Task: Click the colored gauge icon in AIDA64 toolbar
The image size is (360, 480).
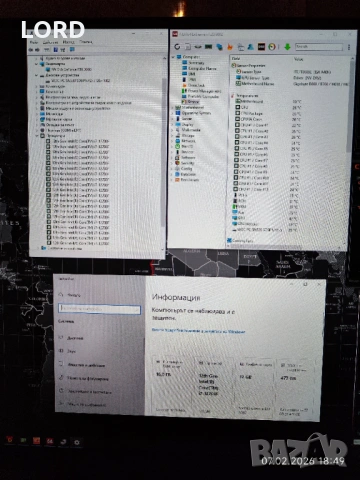Action: (x=272, y=47)
